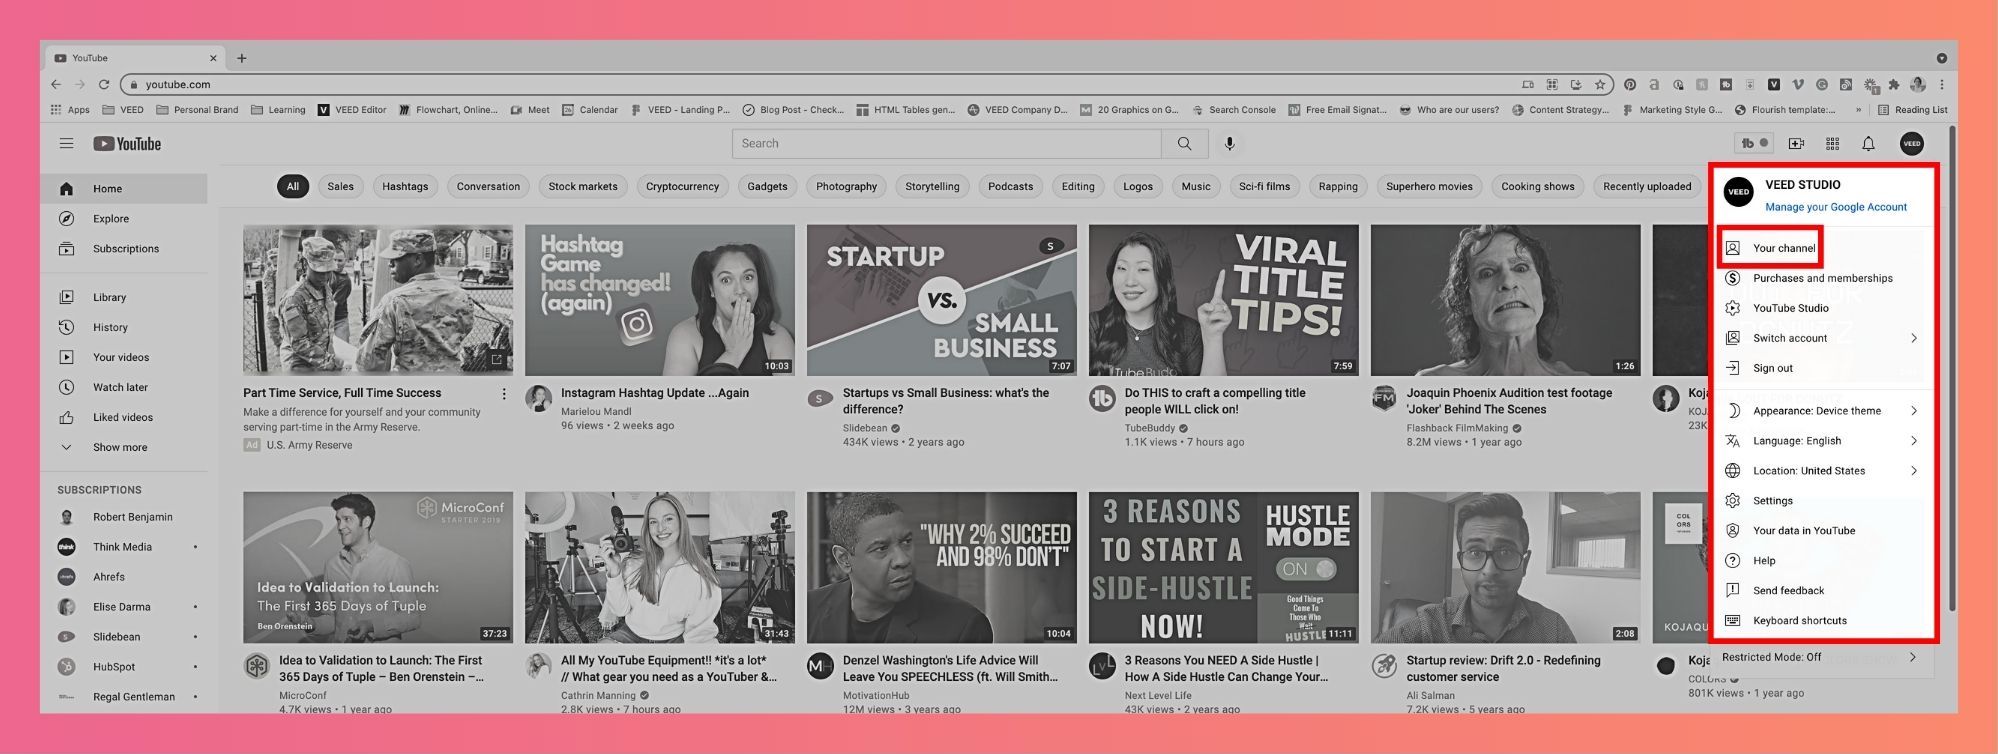Open the hamburger guide menu
This screenshot has height=754, width=1998.
[66, 144]
